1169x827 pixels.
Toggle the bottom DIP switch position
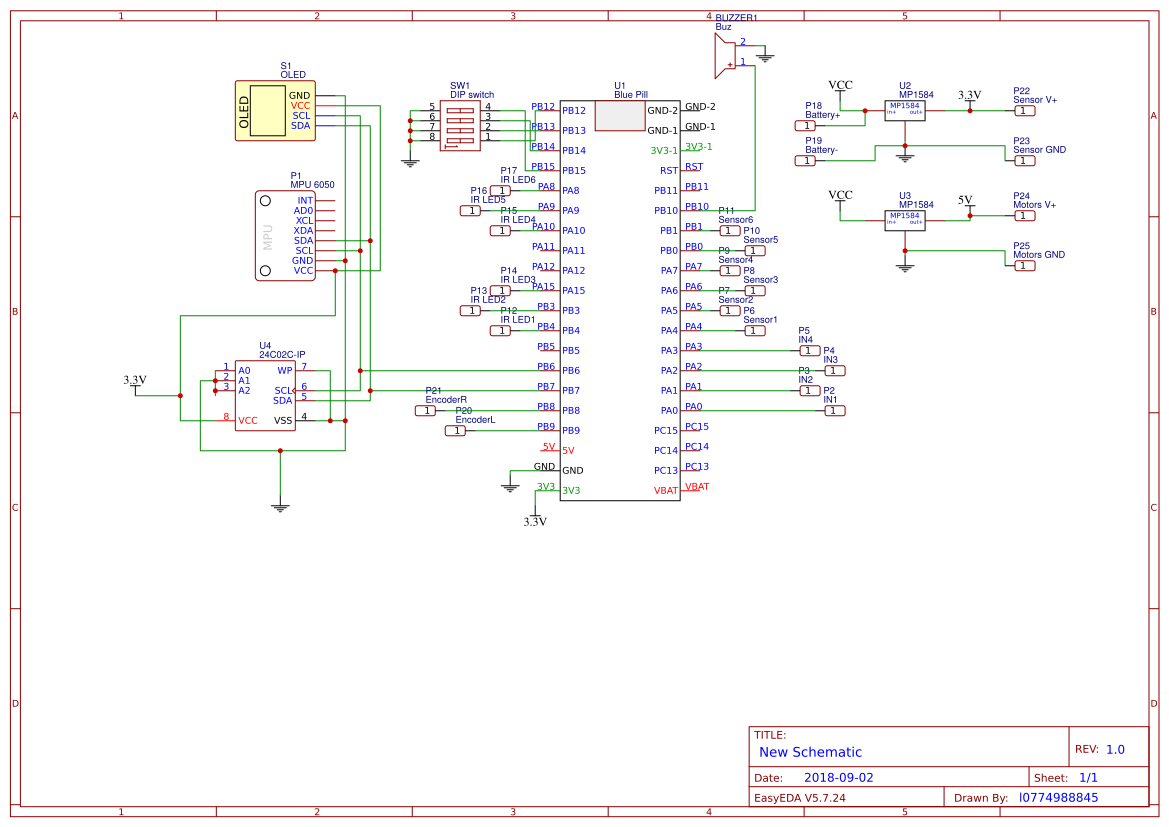click(460, 140)
